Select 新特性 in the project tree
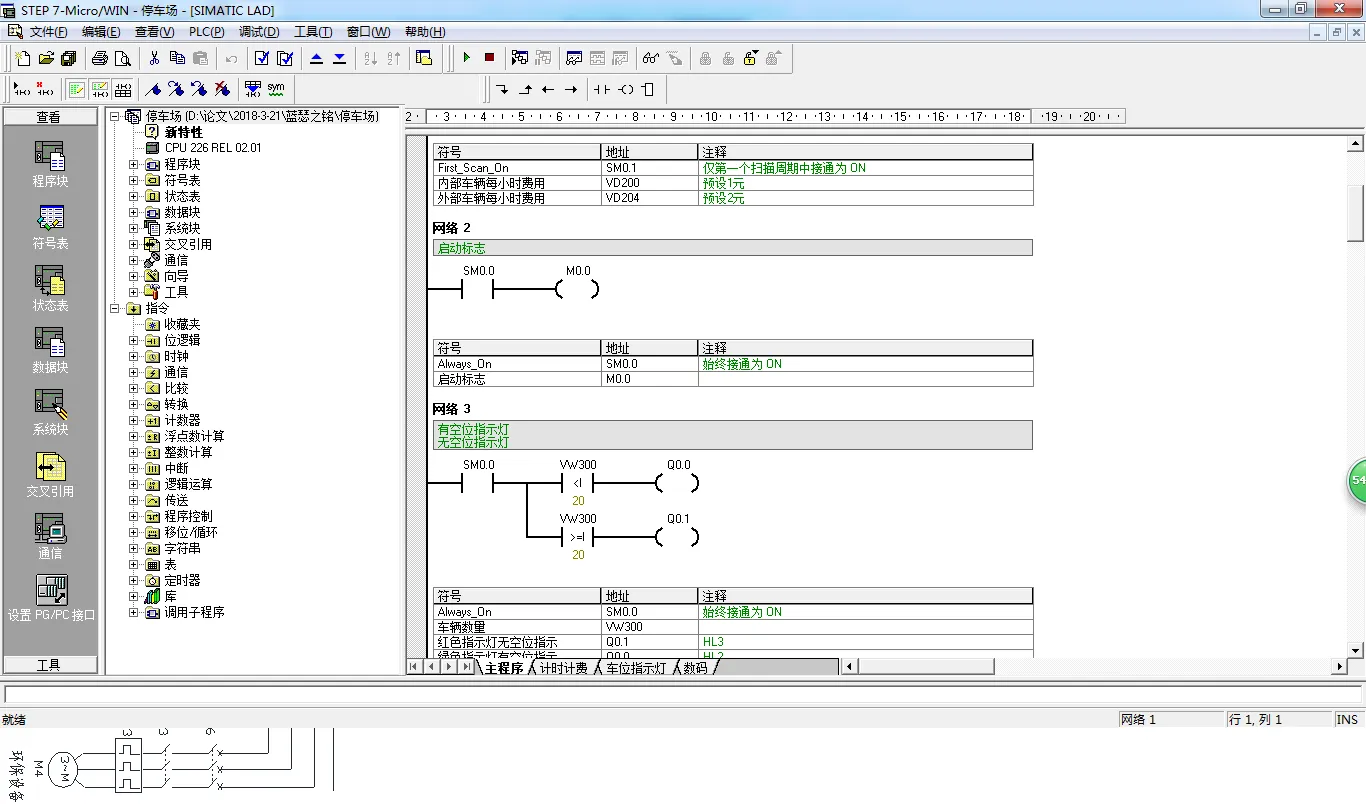 click(183, 132)
